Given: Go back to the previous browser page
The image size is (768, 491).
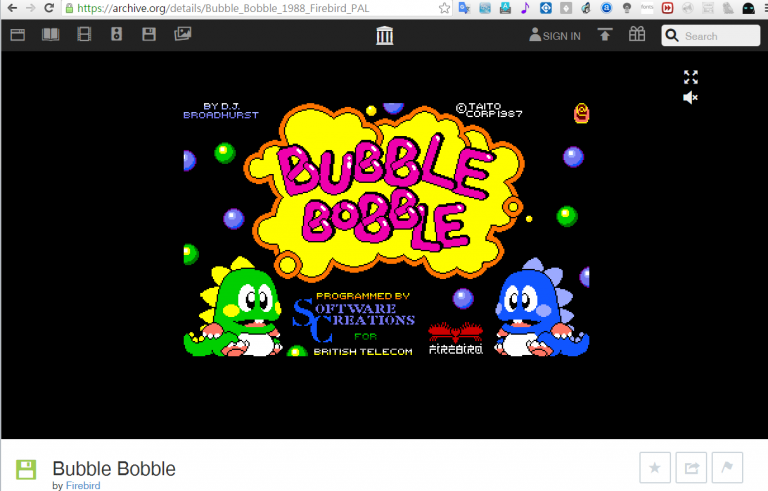Looking at the screenshot, I should coord(12,8).
